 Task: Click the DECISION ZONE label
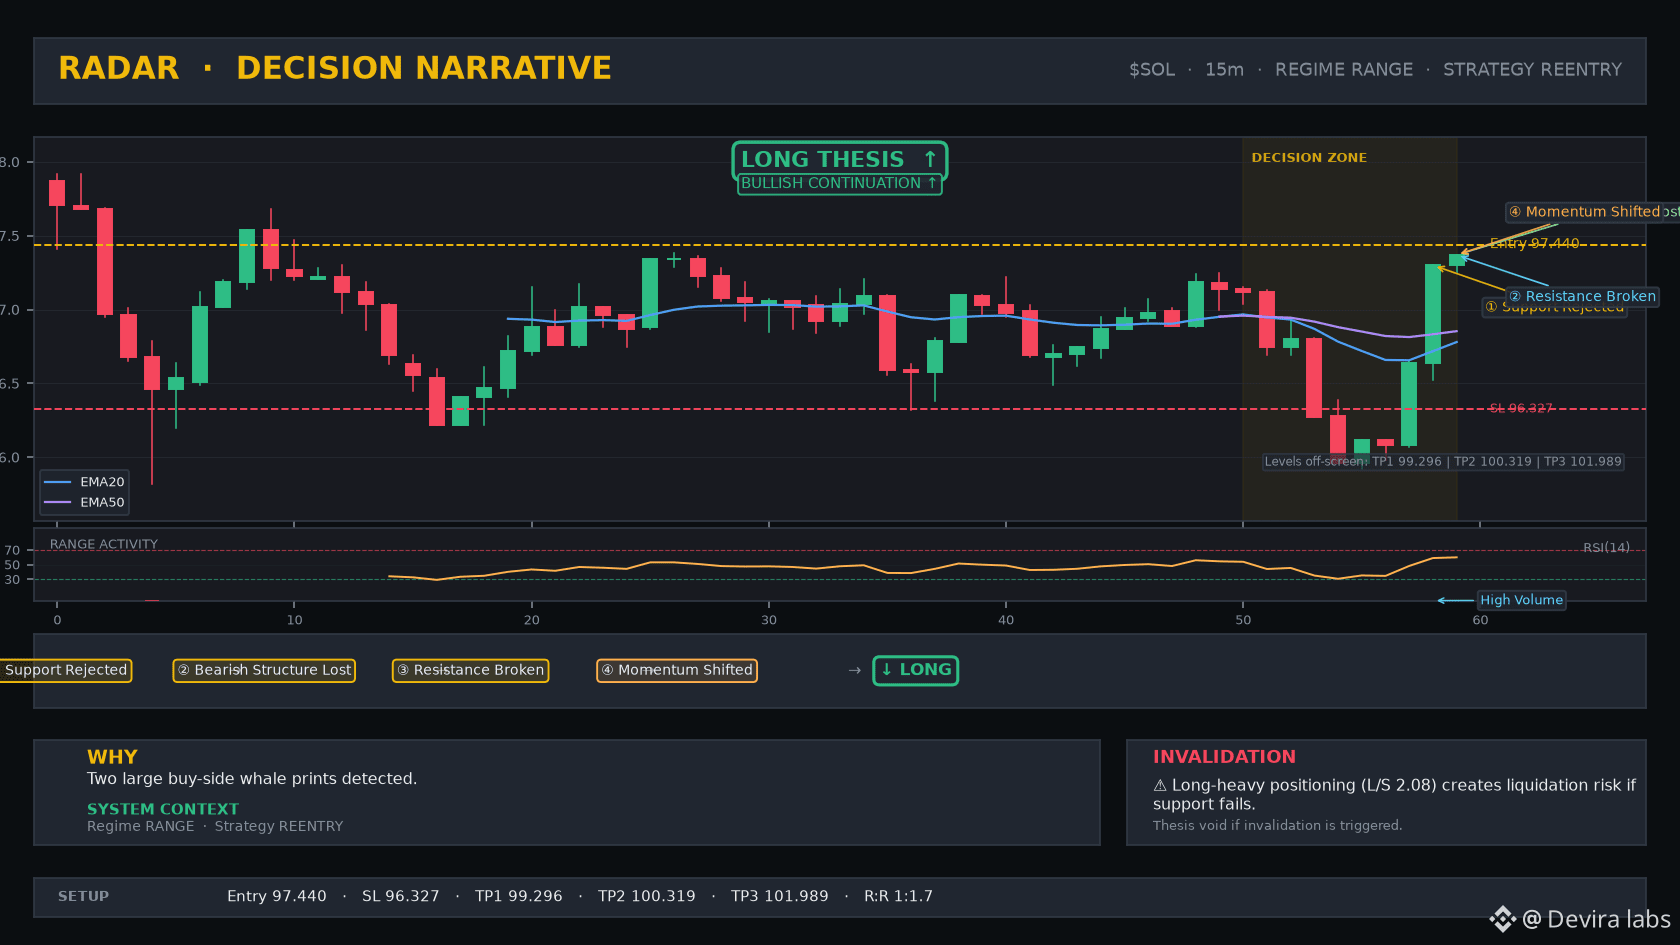pyautogui.click(x=1309, y=158)
